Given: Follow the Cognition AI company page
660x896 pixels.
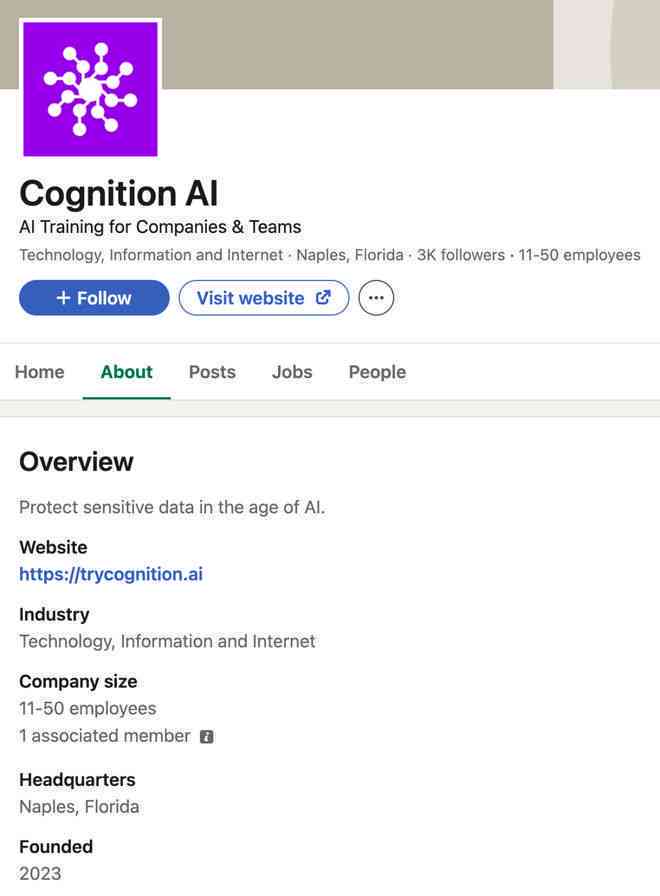Looking at the screenshot, I should pyautogui.click(x=94, y=298).
